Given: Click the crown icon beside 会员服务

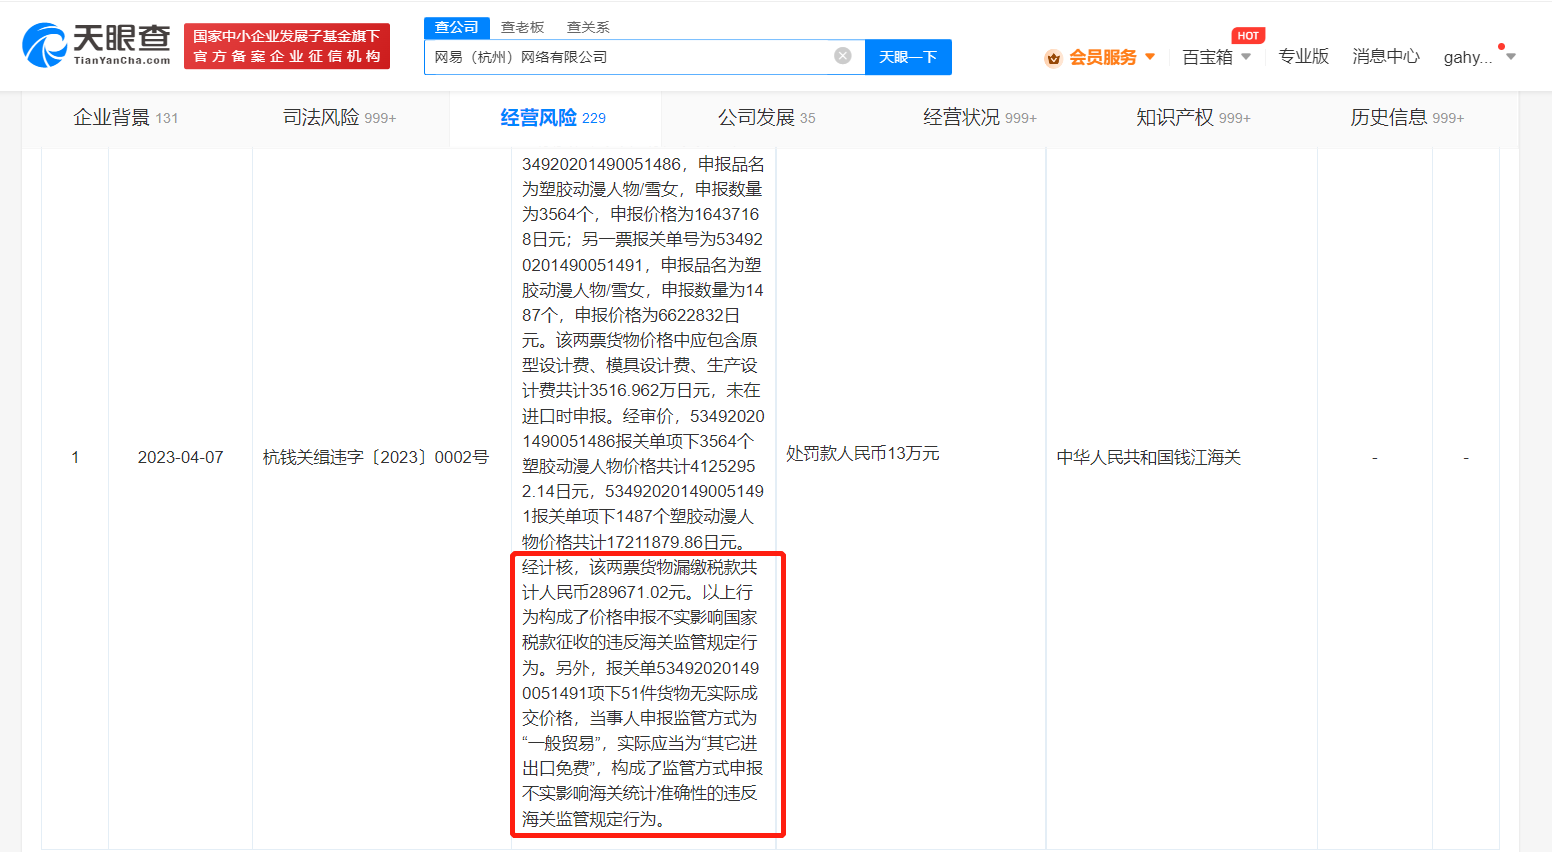Looking at the screenshot, I should [1053, 58].
